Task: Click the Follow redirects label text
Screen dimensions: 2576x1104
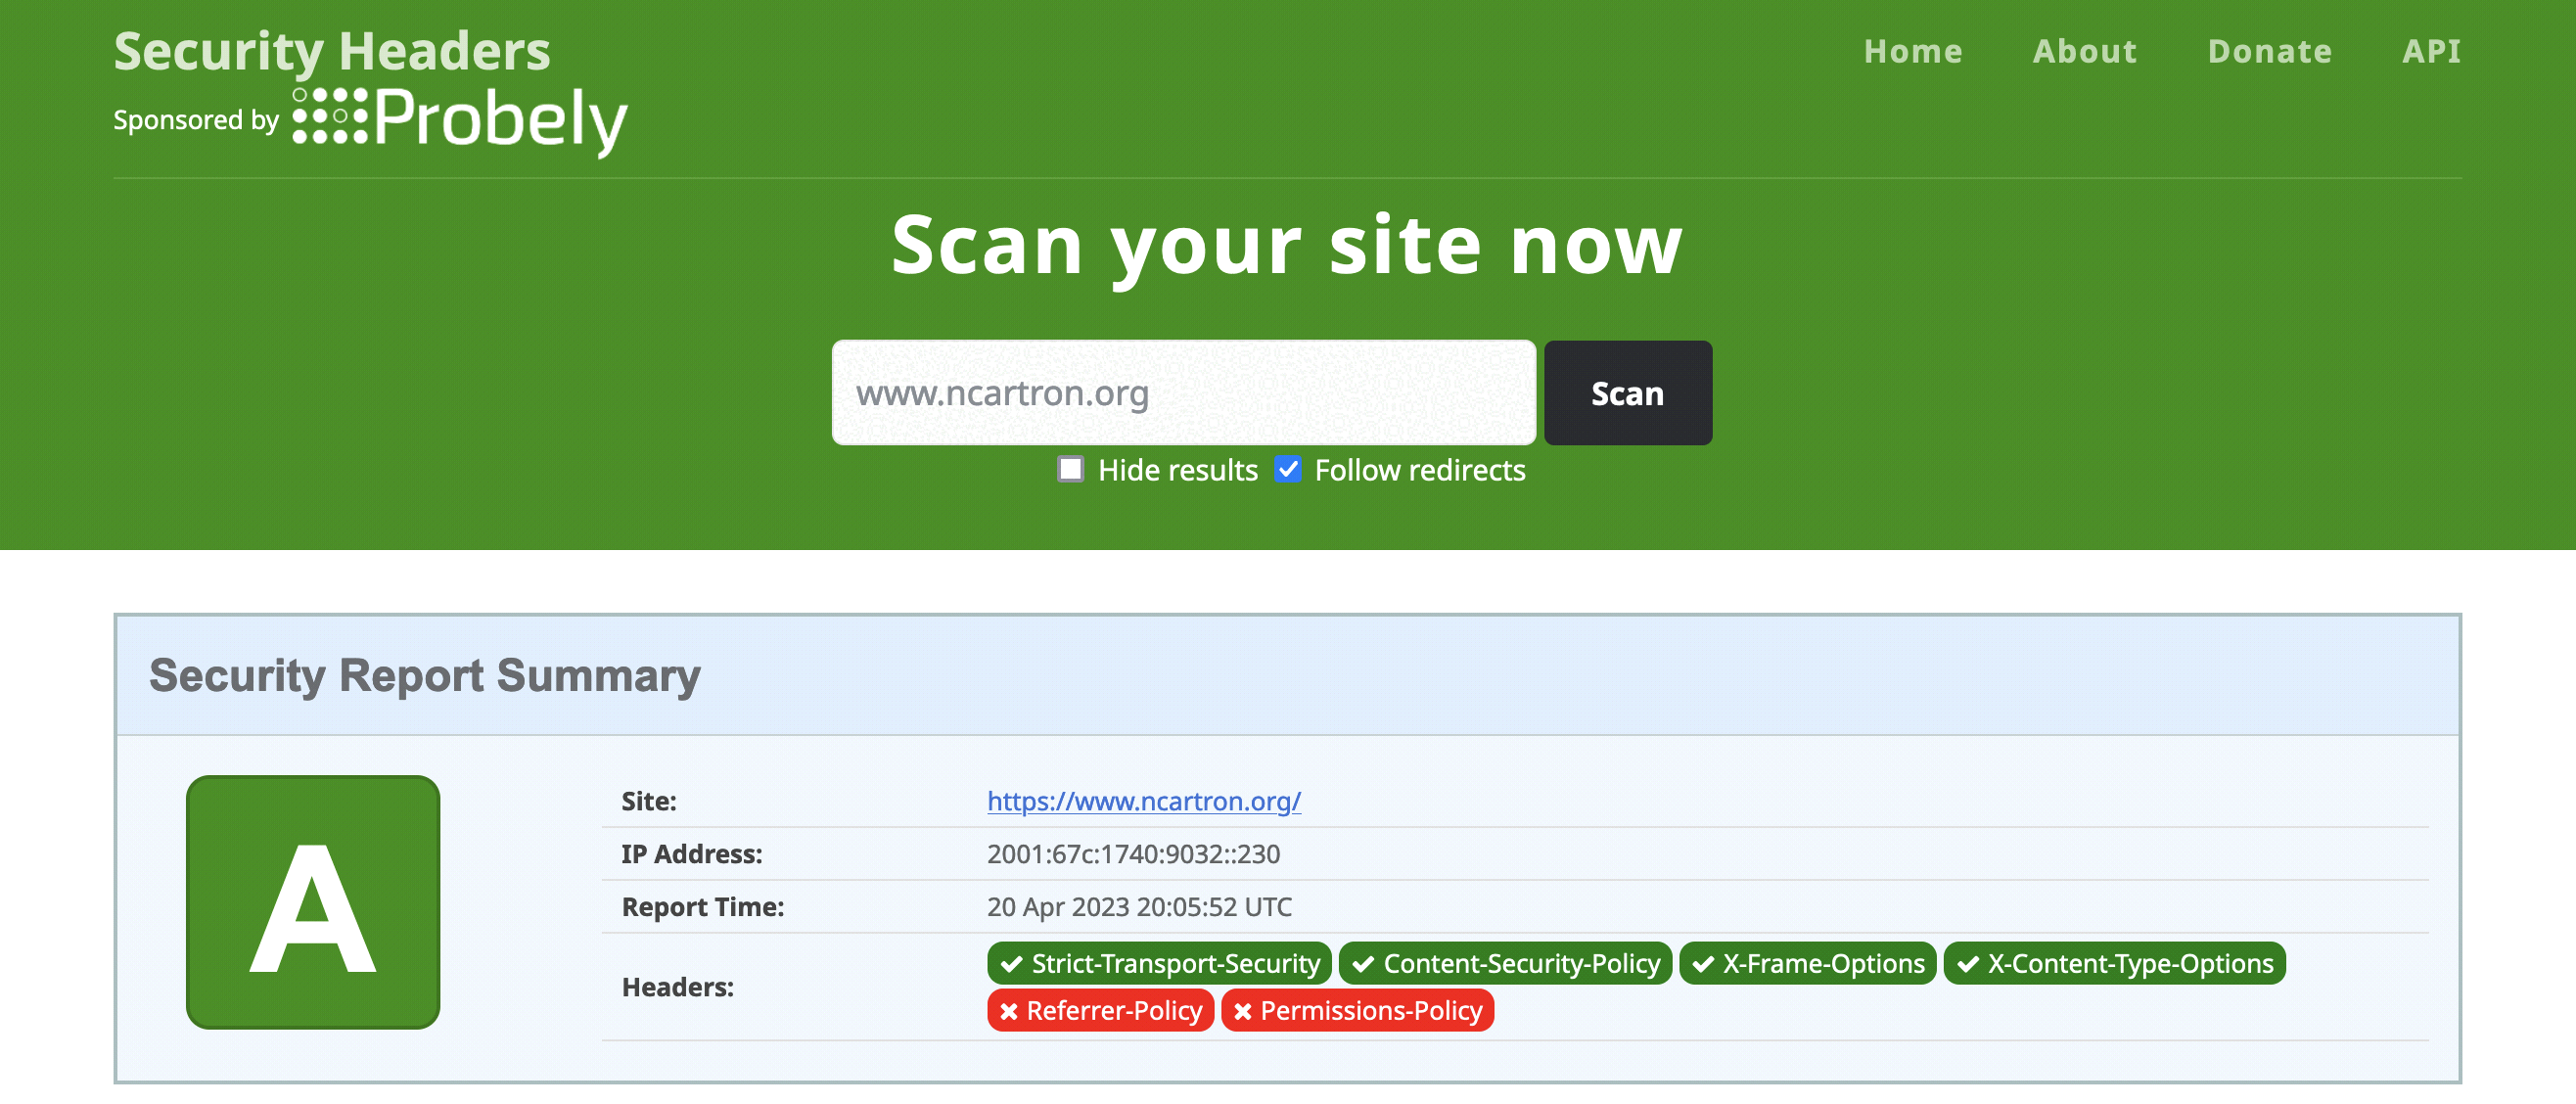Action: pos(1419,470)
